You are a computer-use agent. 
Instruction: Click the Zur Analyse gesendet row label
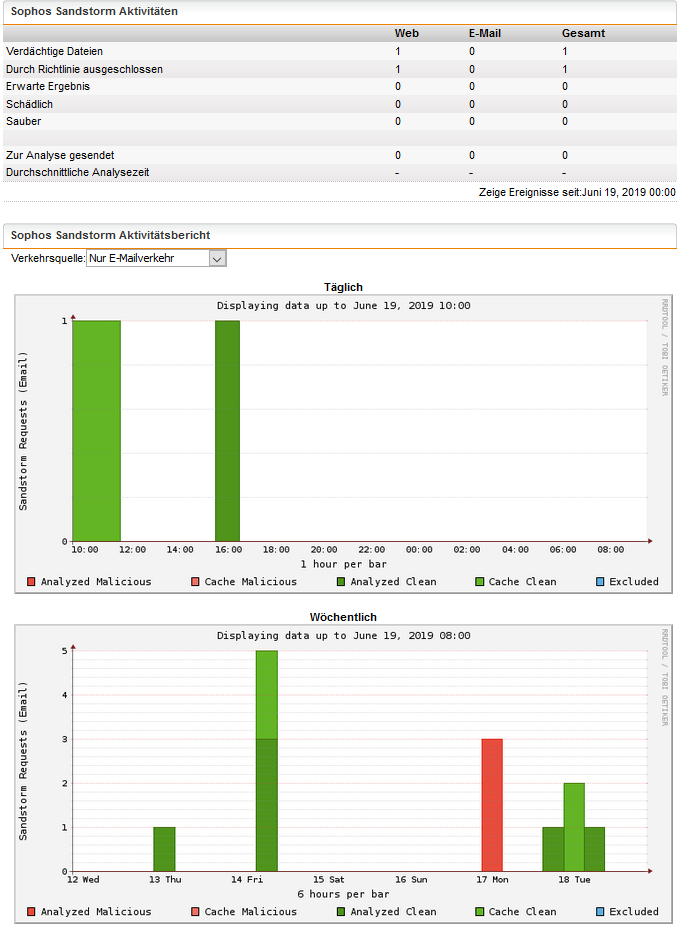click(x=60, y=155)
